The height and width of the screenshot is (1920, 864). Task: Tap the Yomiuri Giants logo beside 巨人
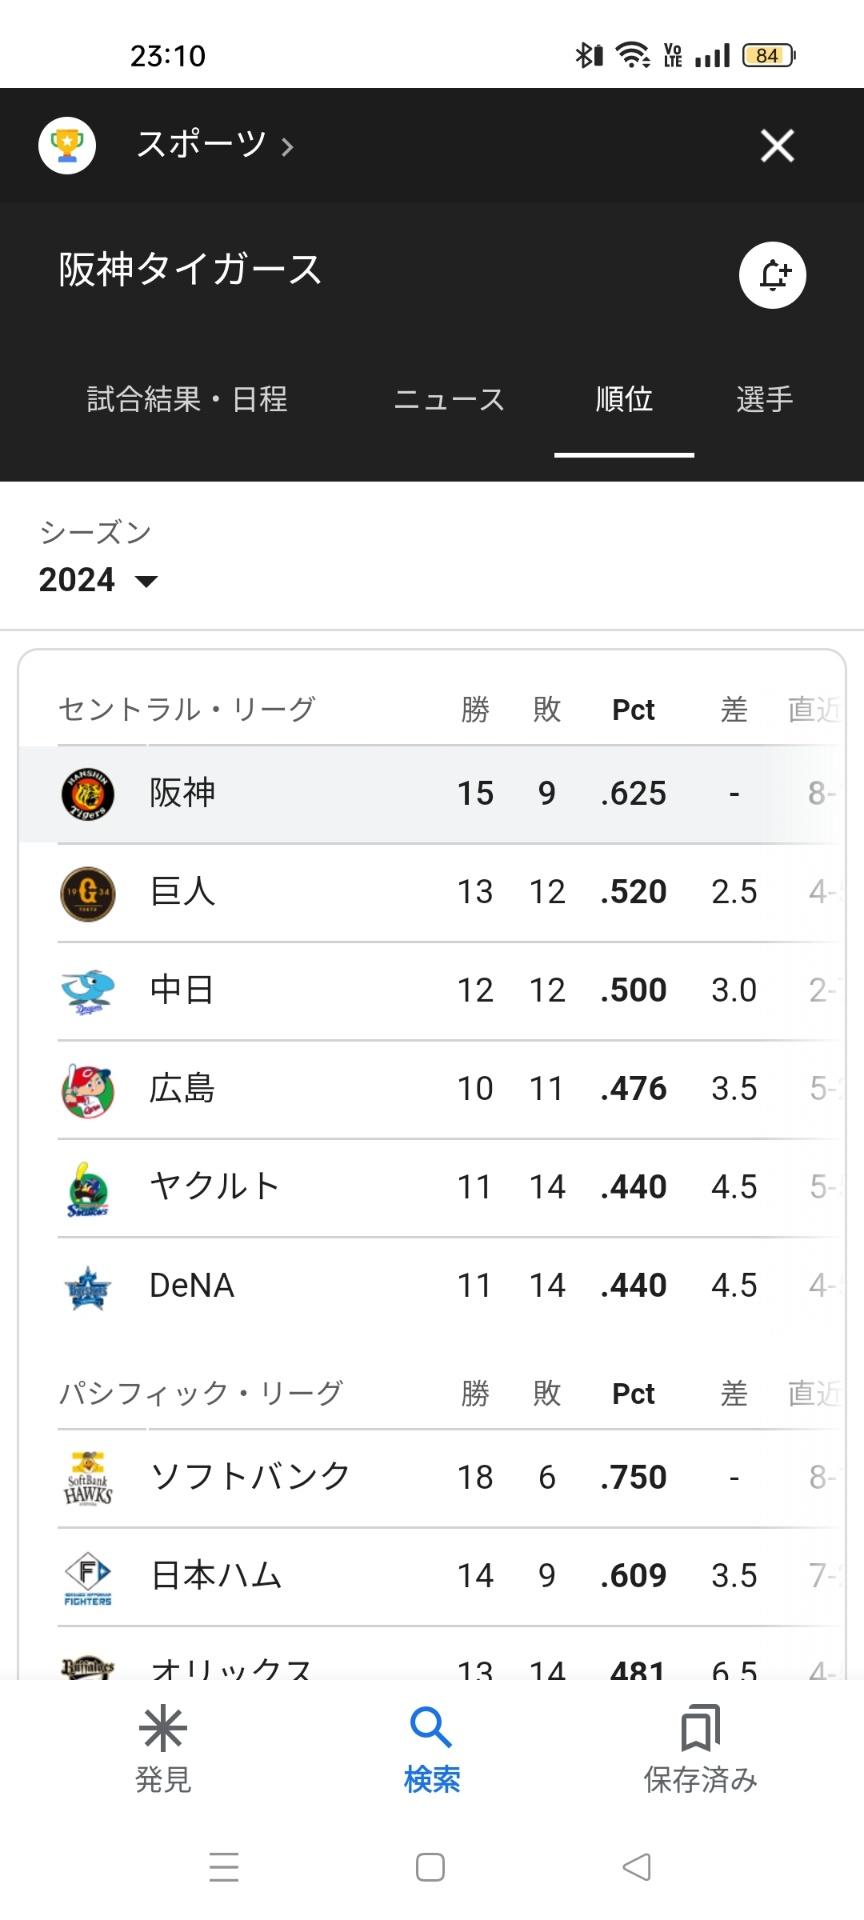tap(88, 892)
